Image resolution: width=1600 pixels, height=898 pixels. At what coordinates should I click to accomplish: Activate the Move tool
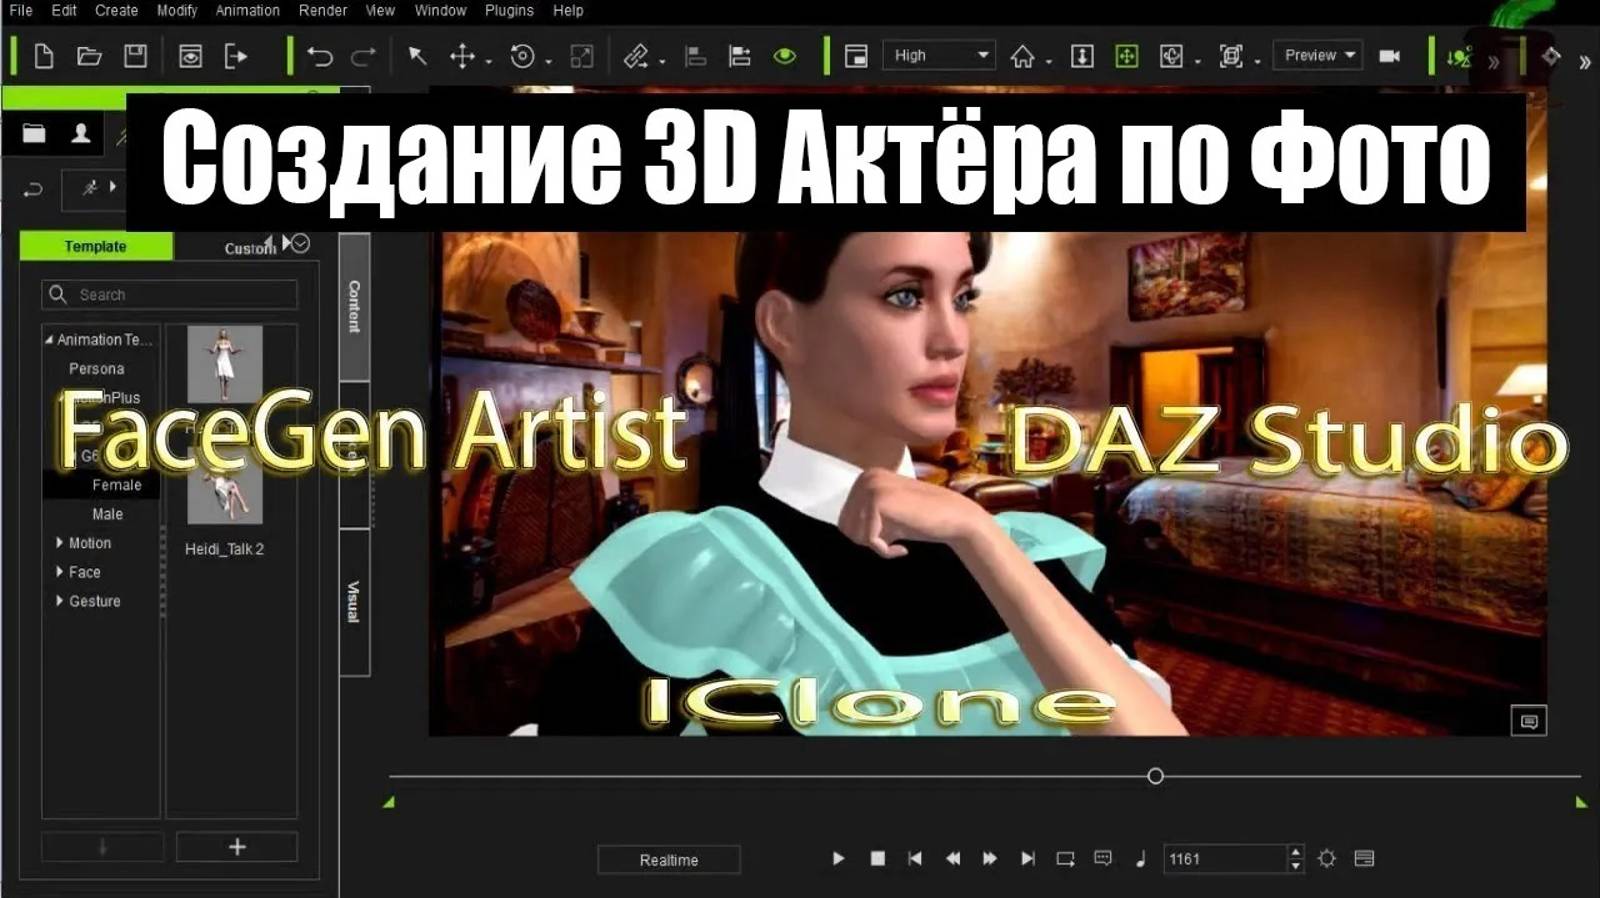[462, 56]
